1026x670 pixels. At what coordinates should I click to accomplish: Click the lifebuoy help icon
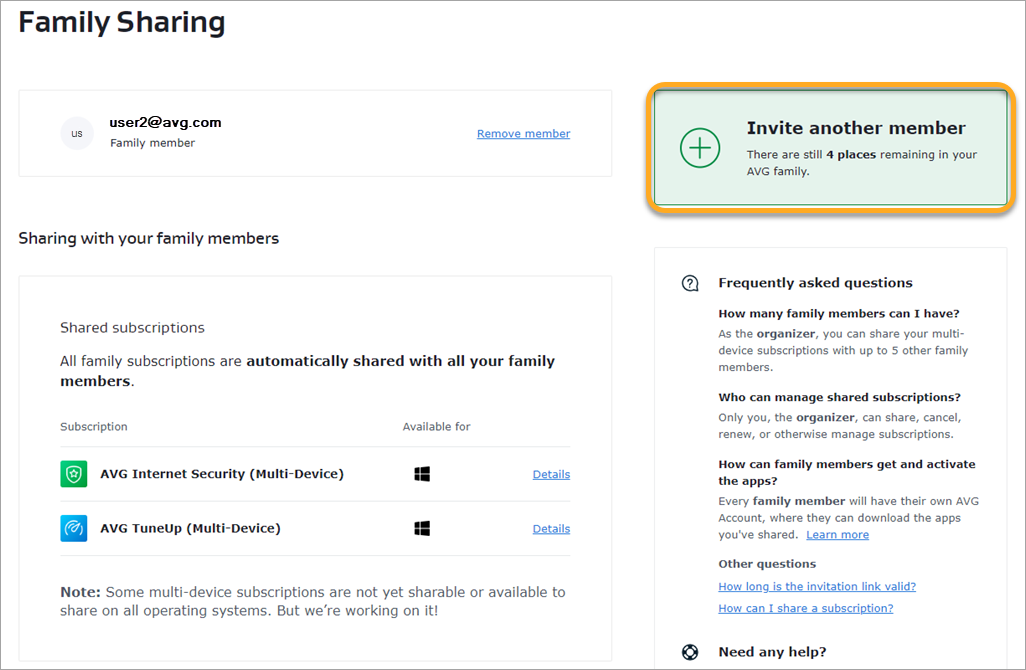tap(690, 652)
